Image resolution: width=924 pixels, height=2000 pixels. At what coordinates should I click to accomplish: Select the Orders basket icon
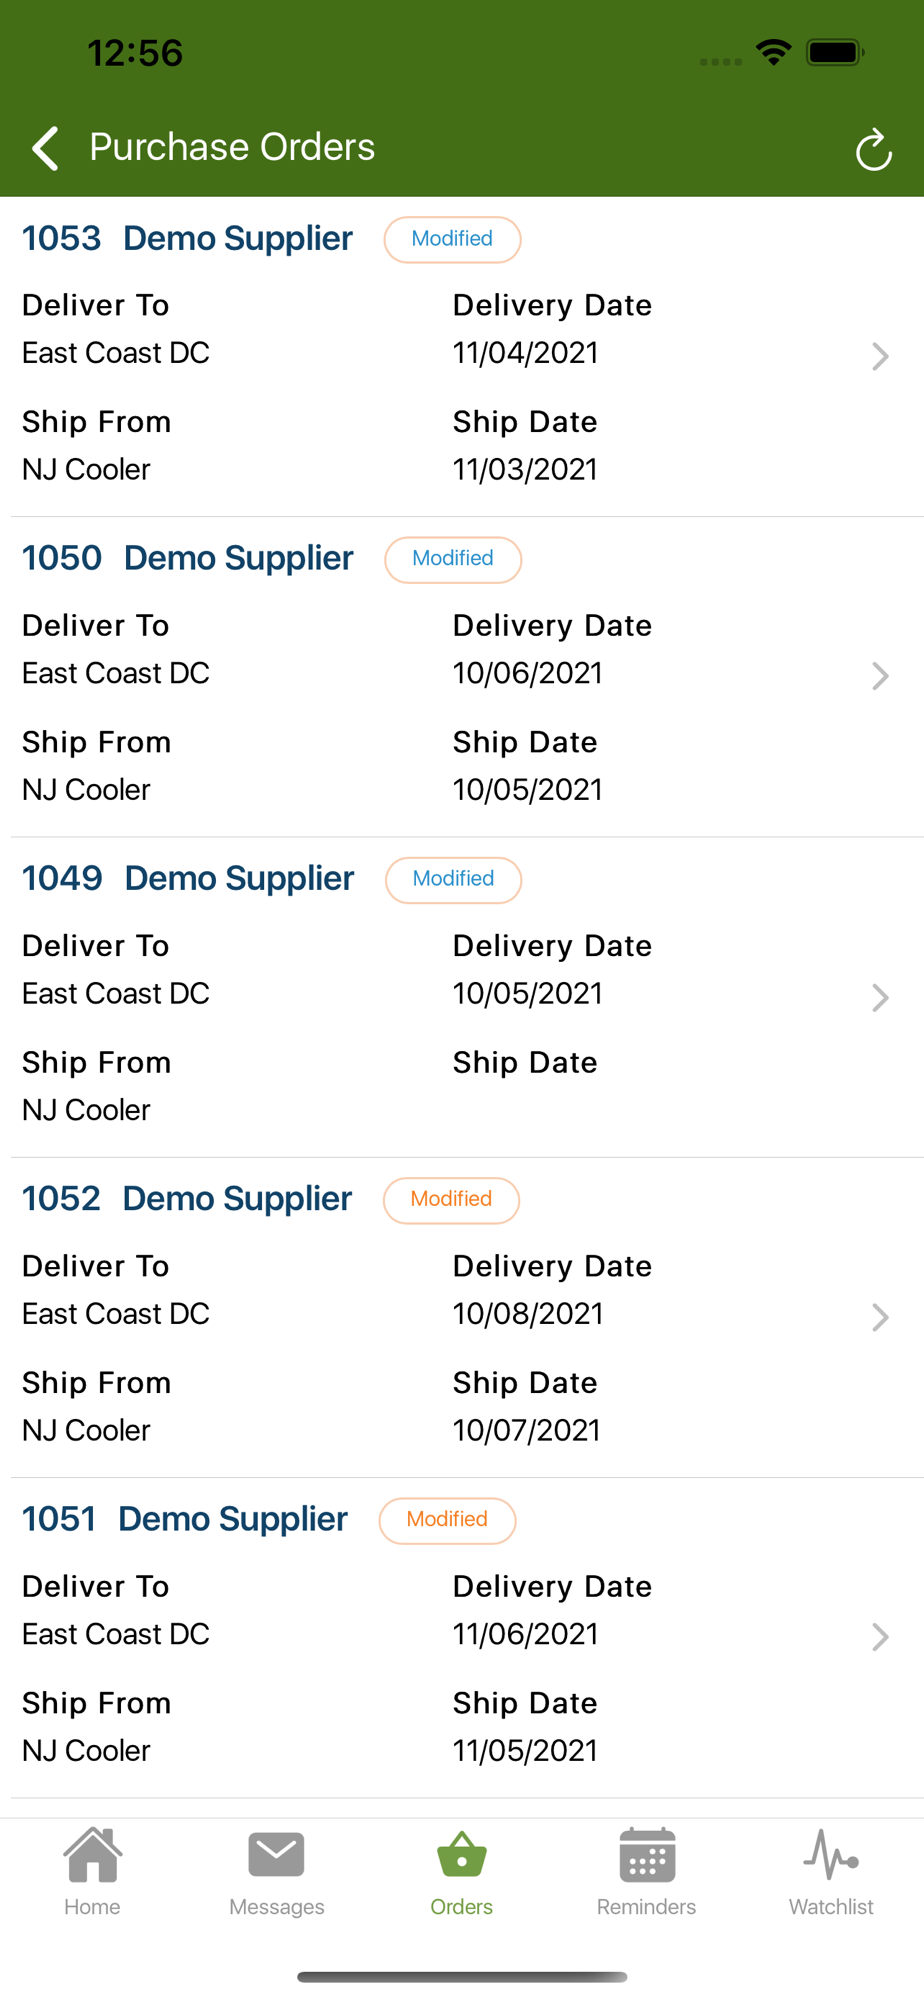(461, 1855)
